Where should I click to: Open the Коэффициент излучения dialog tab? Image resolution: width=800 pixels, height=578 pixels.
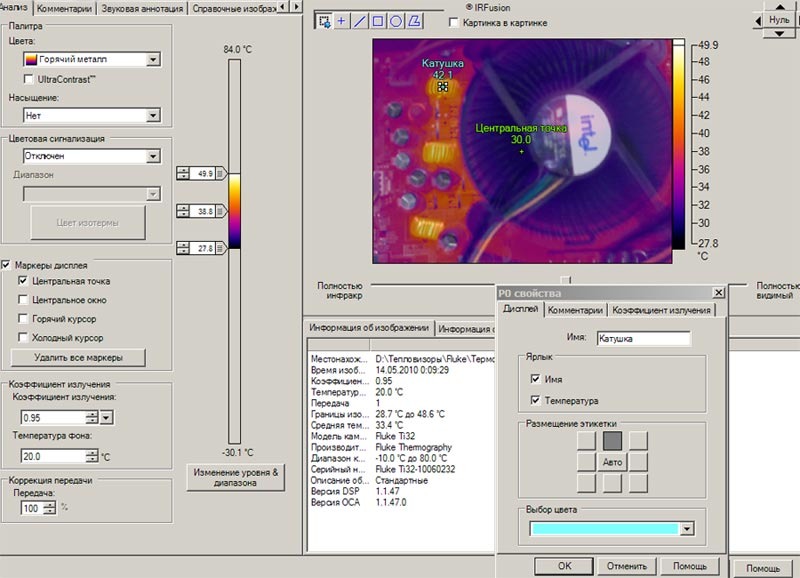pos(661,310)
